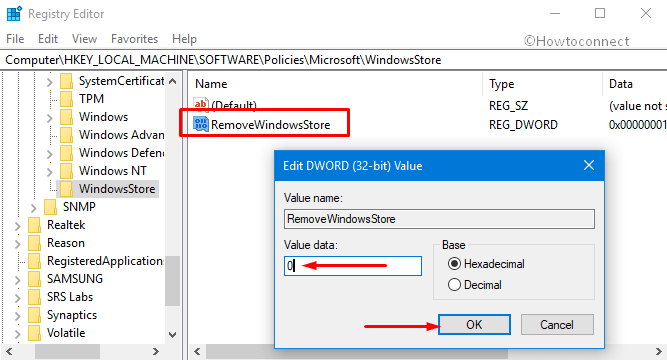Select the (Default) string value icon
The width and height of the screenshot is (667, 360).
coord(201,104)
